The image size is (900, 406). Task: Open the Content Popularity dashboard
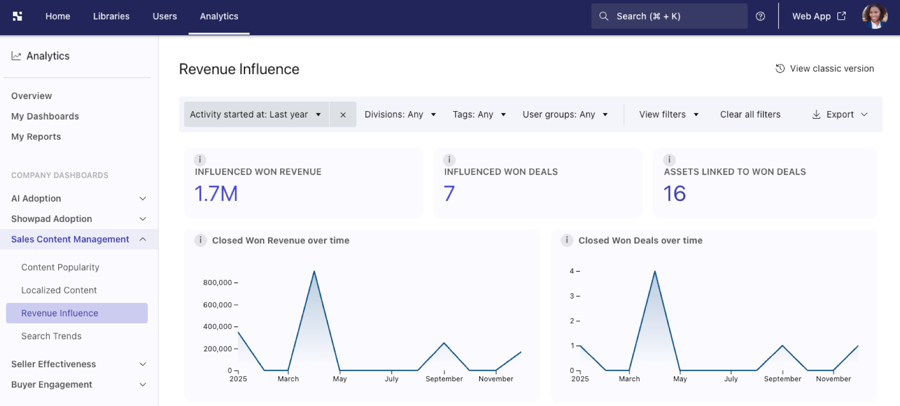click(x=60, y=268)
